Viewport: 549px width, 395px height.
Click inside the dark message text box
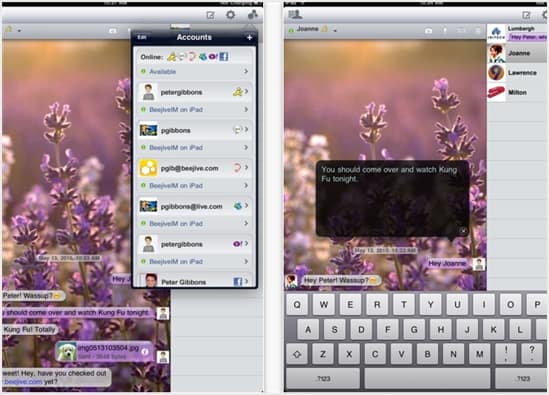pos(392,198)
